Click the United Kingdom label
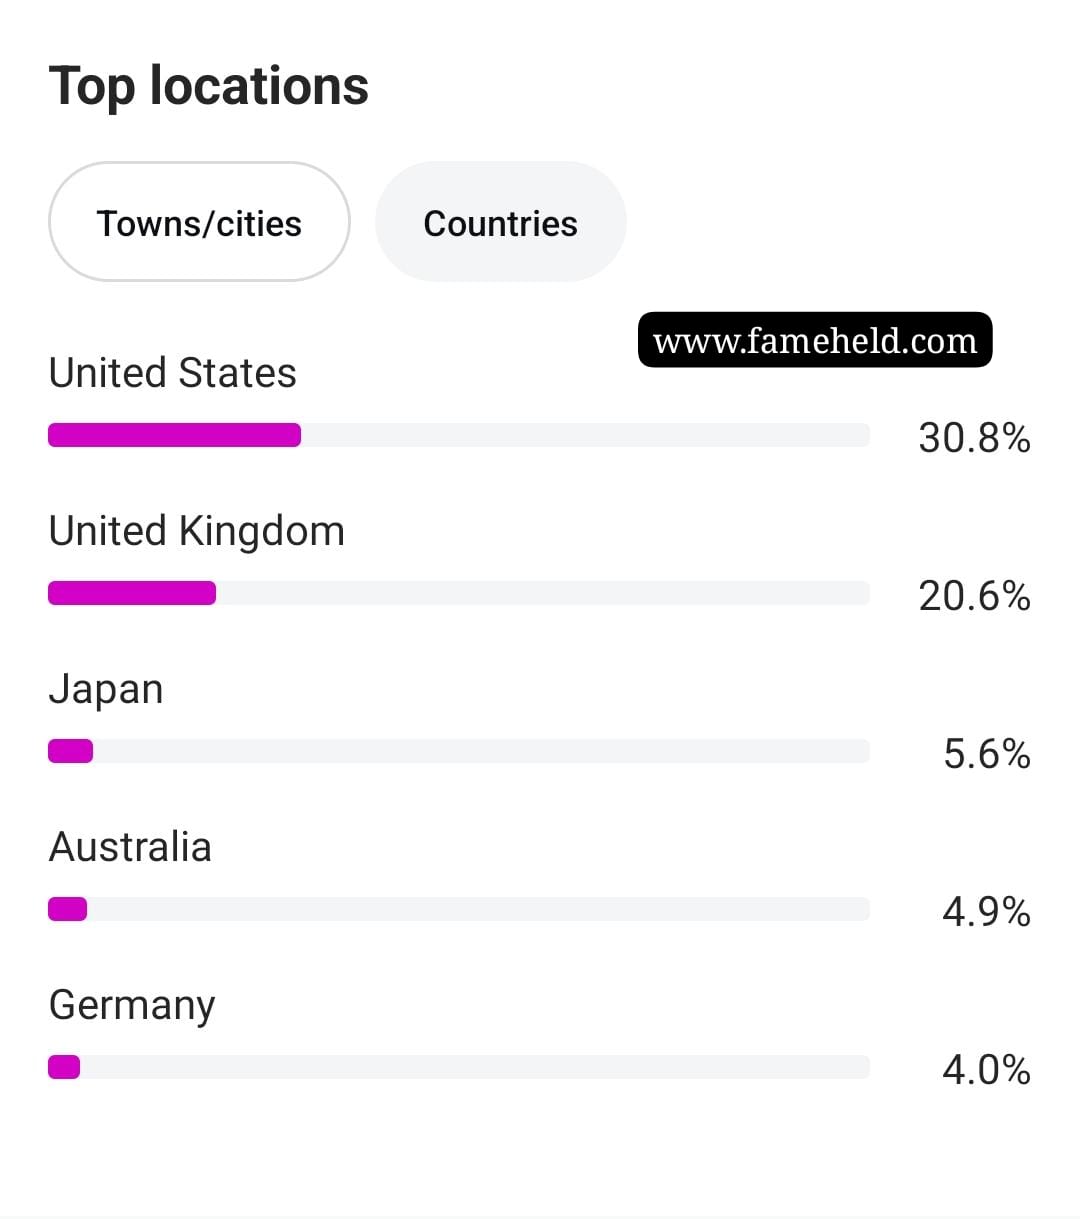 tap(196, 531)
